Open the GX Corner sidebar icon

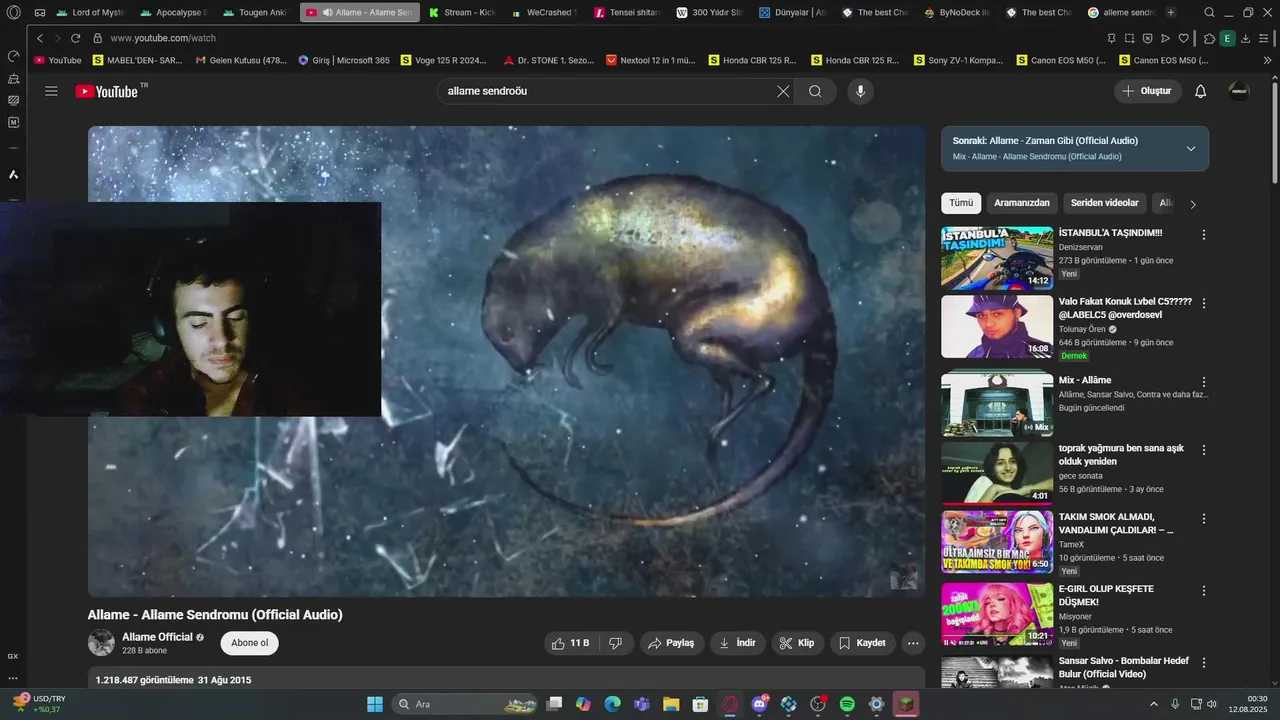[x=13, y=656]
